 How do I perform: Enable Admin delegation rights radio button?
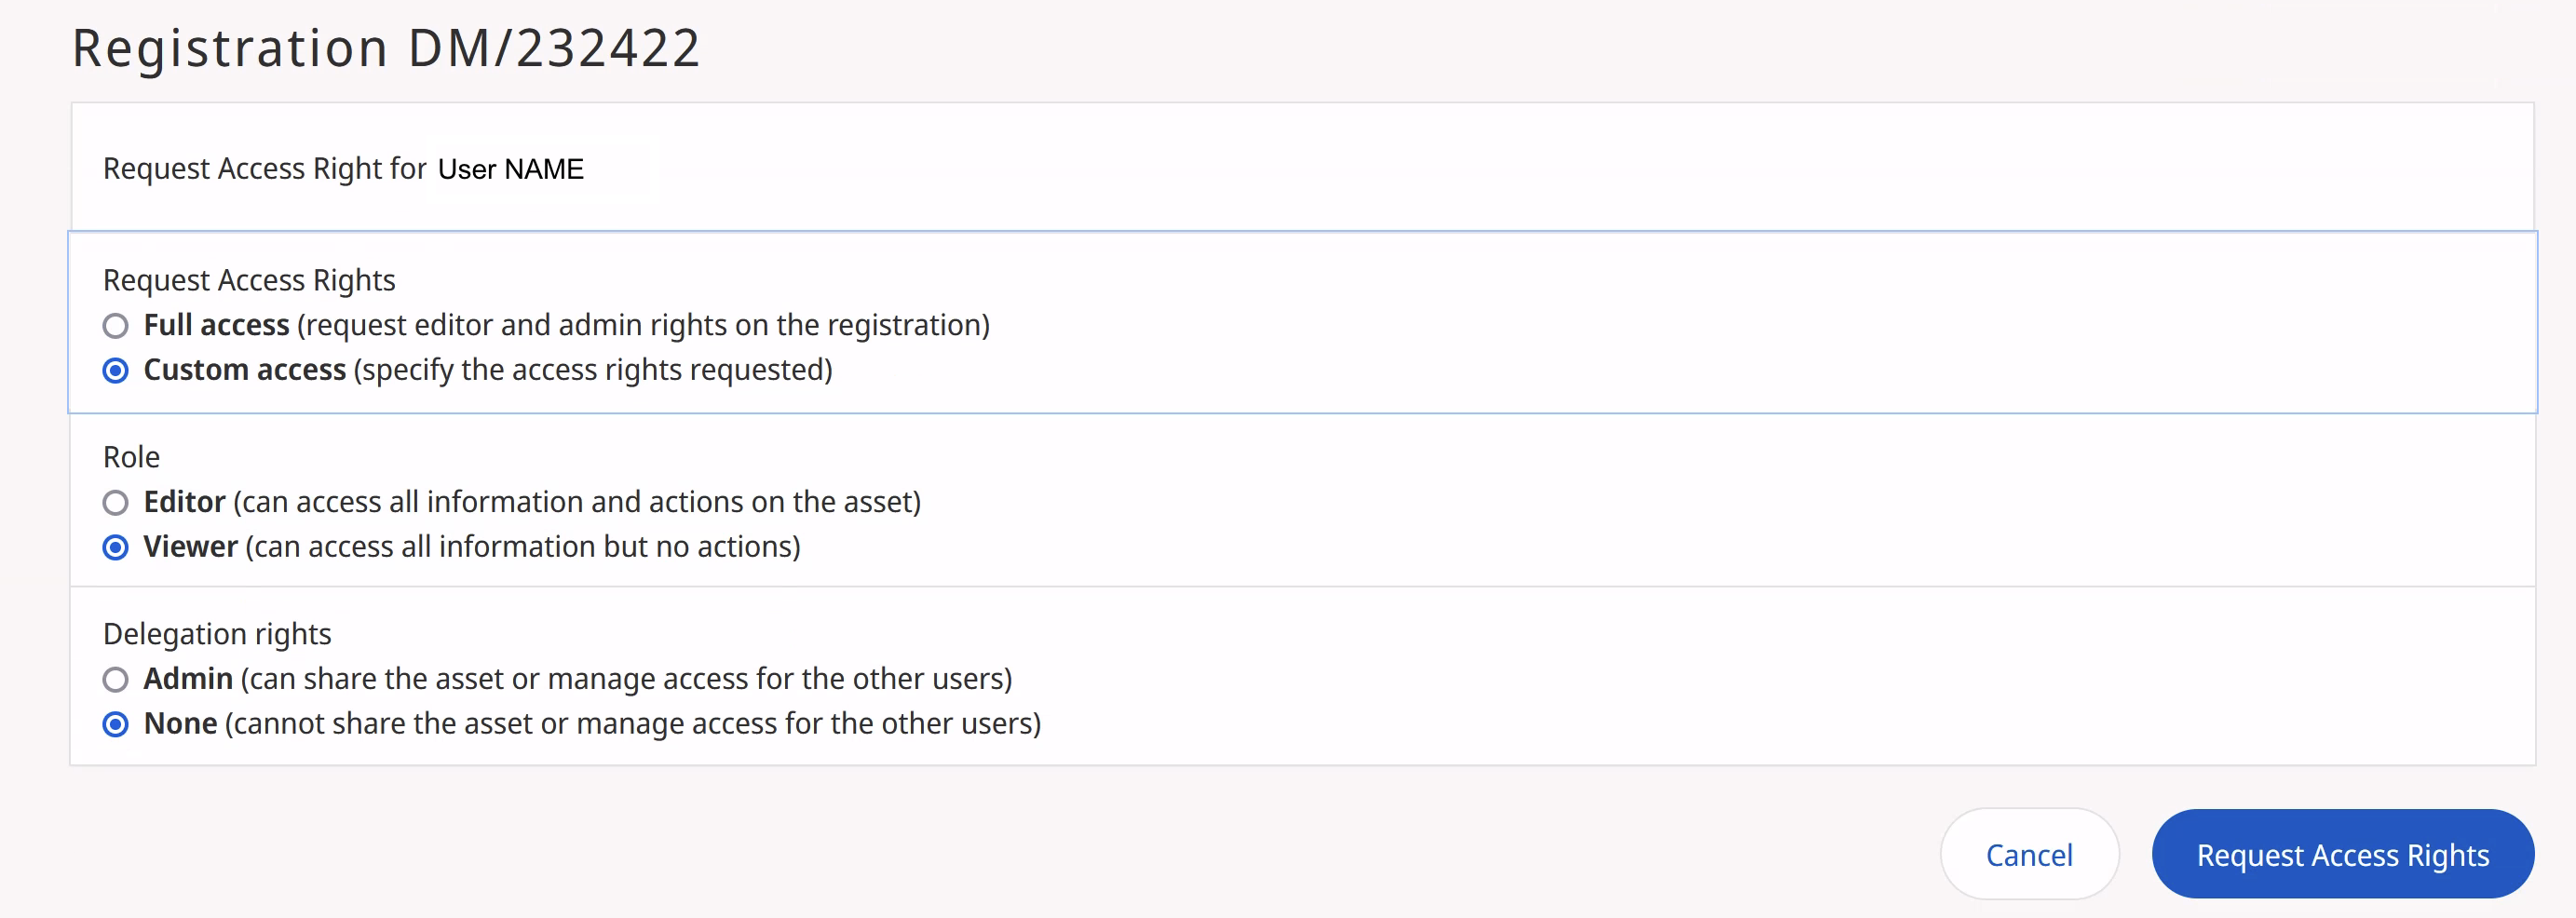point(116,680)
